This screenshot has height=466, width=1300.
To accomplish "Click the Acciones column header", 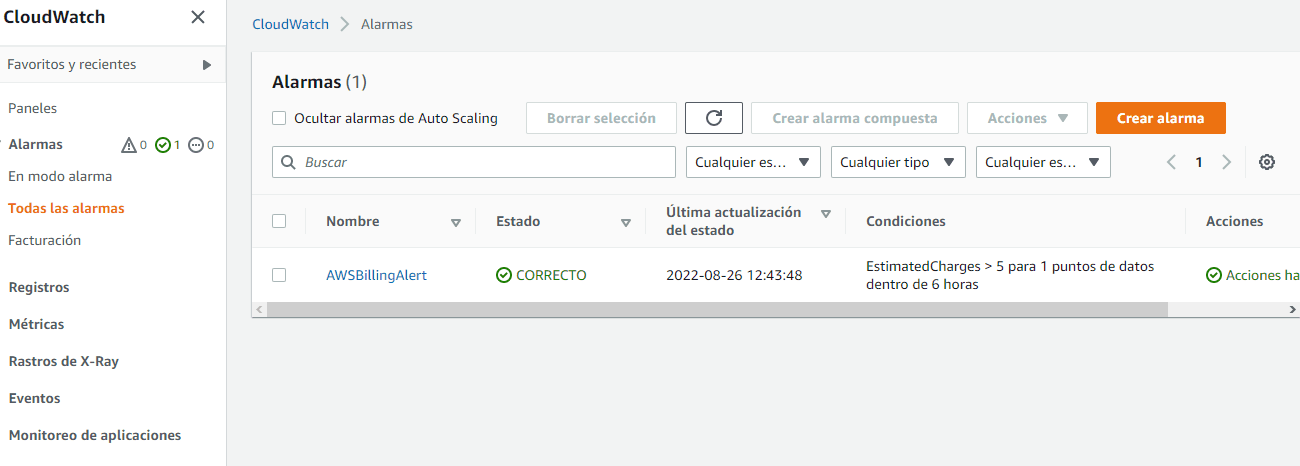I will 1235,221.
